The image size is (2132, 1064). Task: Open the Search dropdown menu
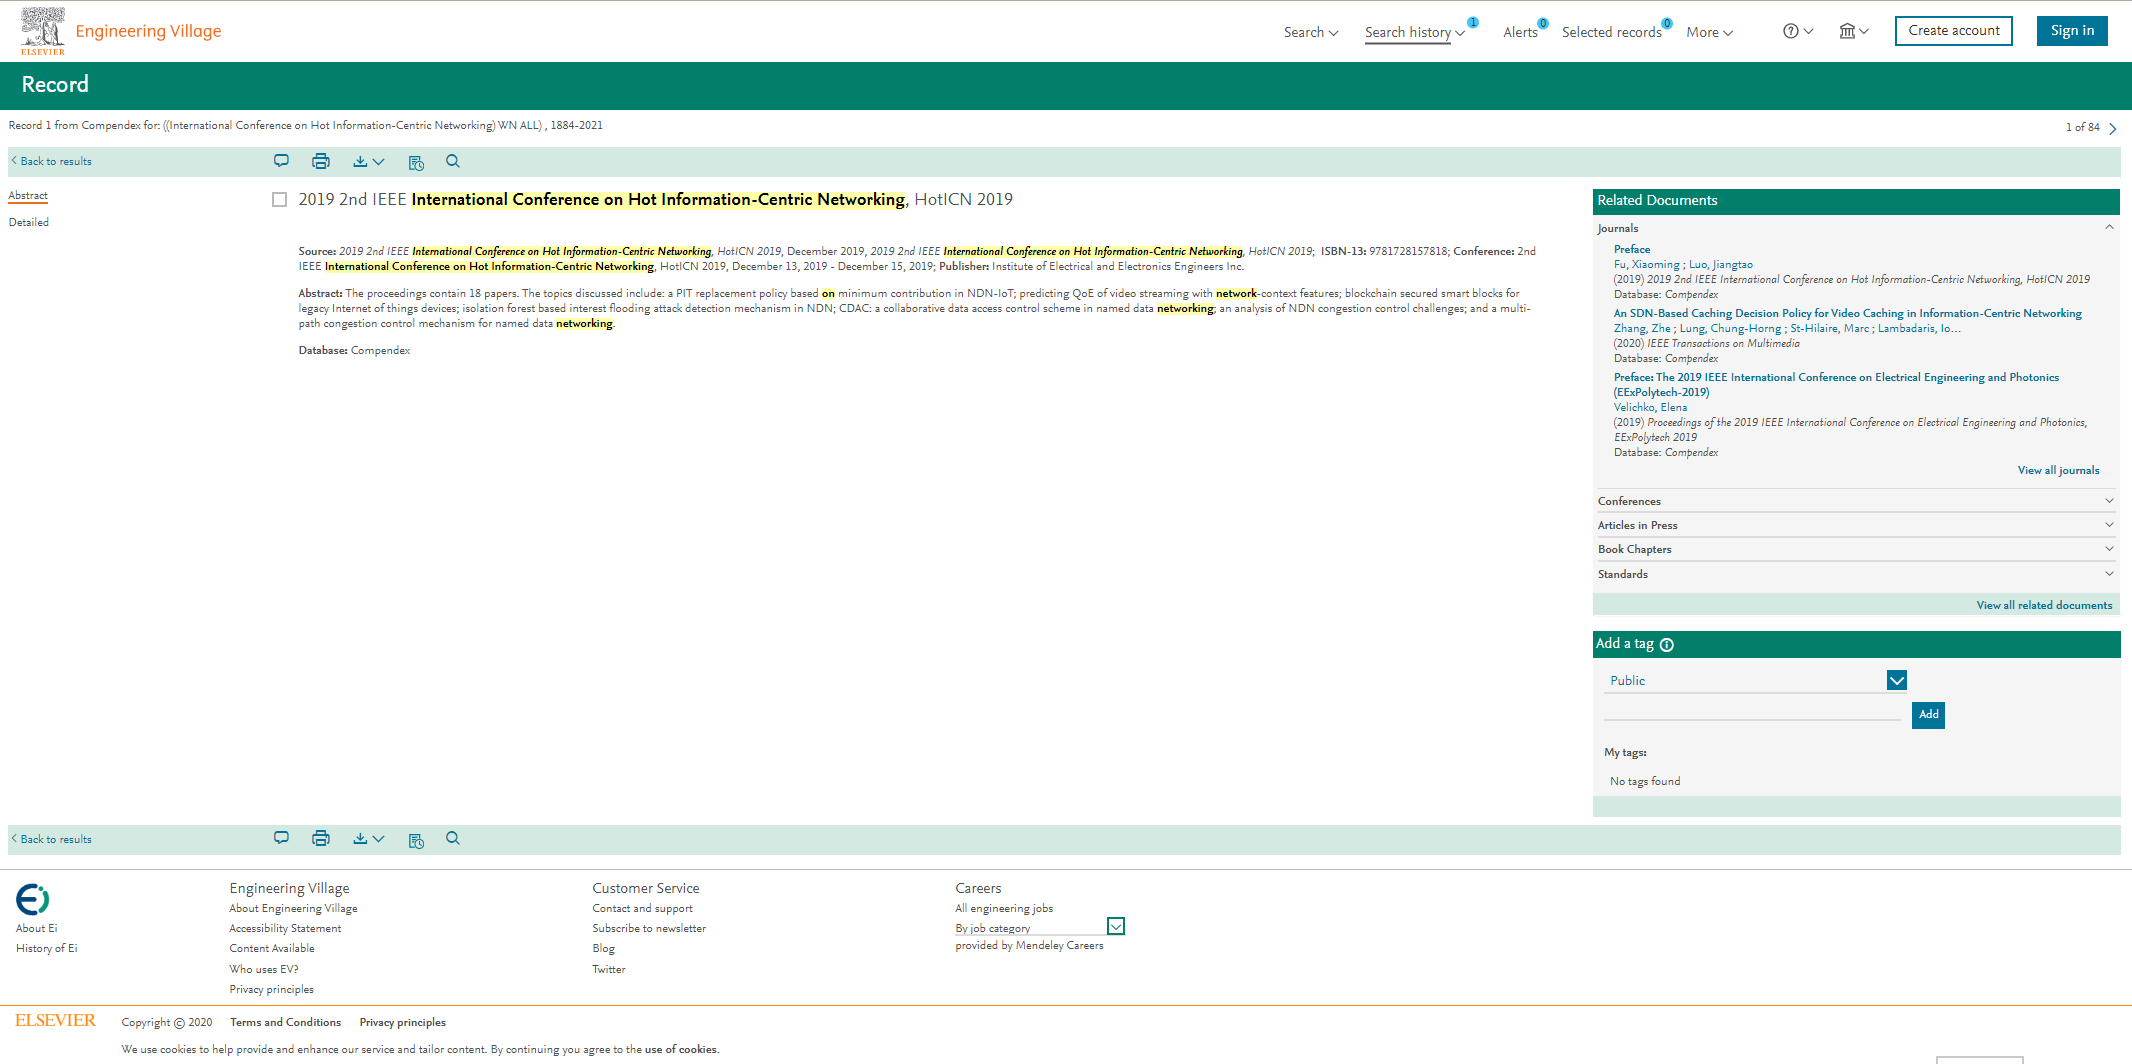pyautogui.click(x=1311, y=32)
